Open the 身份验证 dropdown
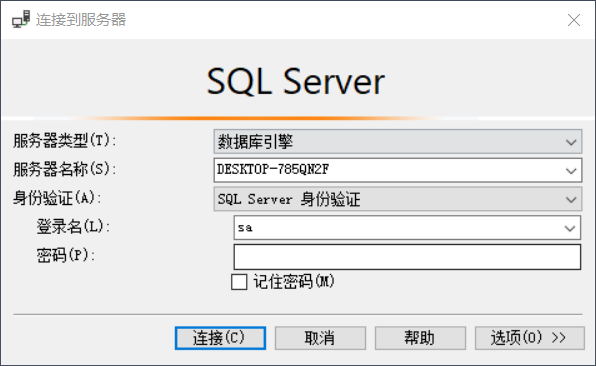Viewport: 596px width, 366px height. click(x=398, y=199)
